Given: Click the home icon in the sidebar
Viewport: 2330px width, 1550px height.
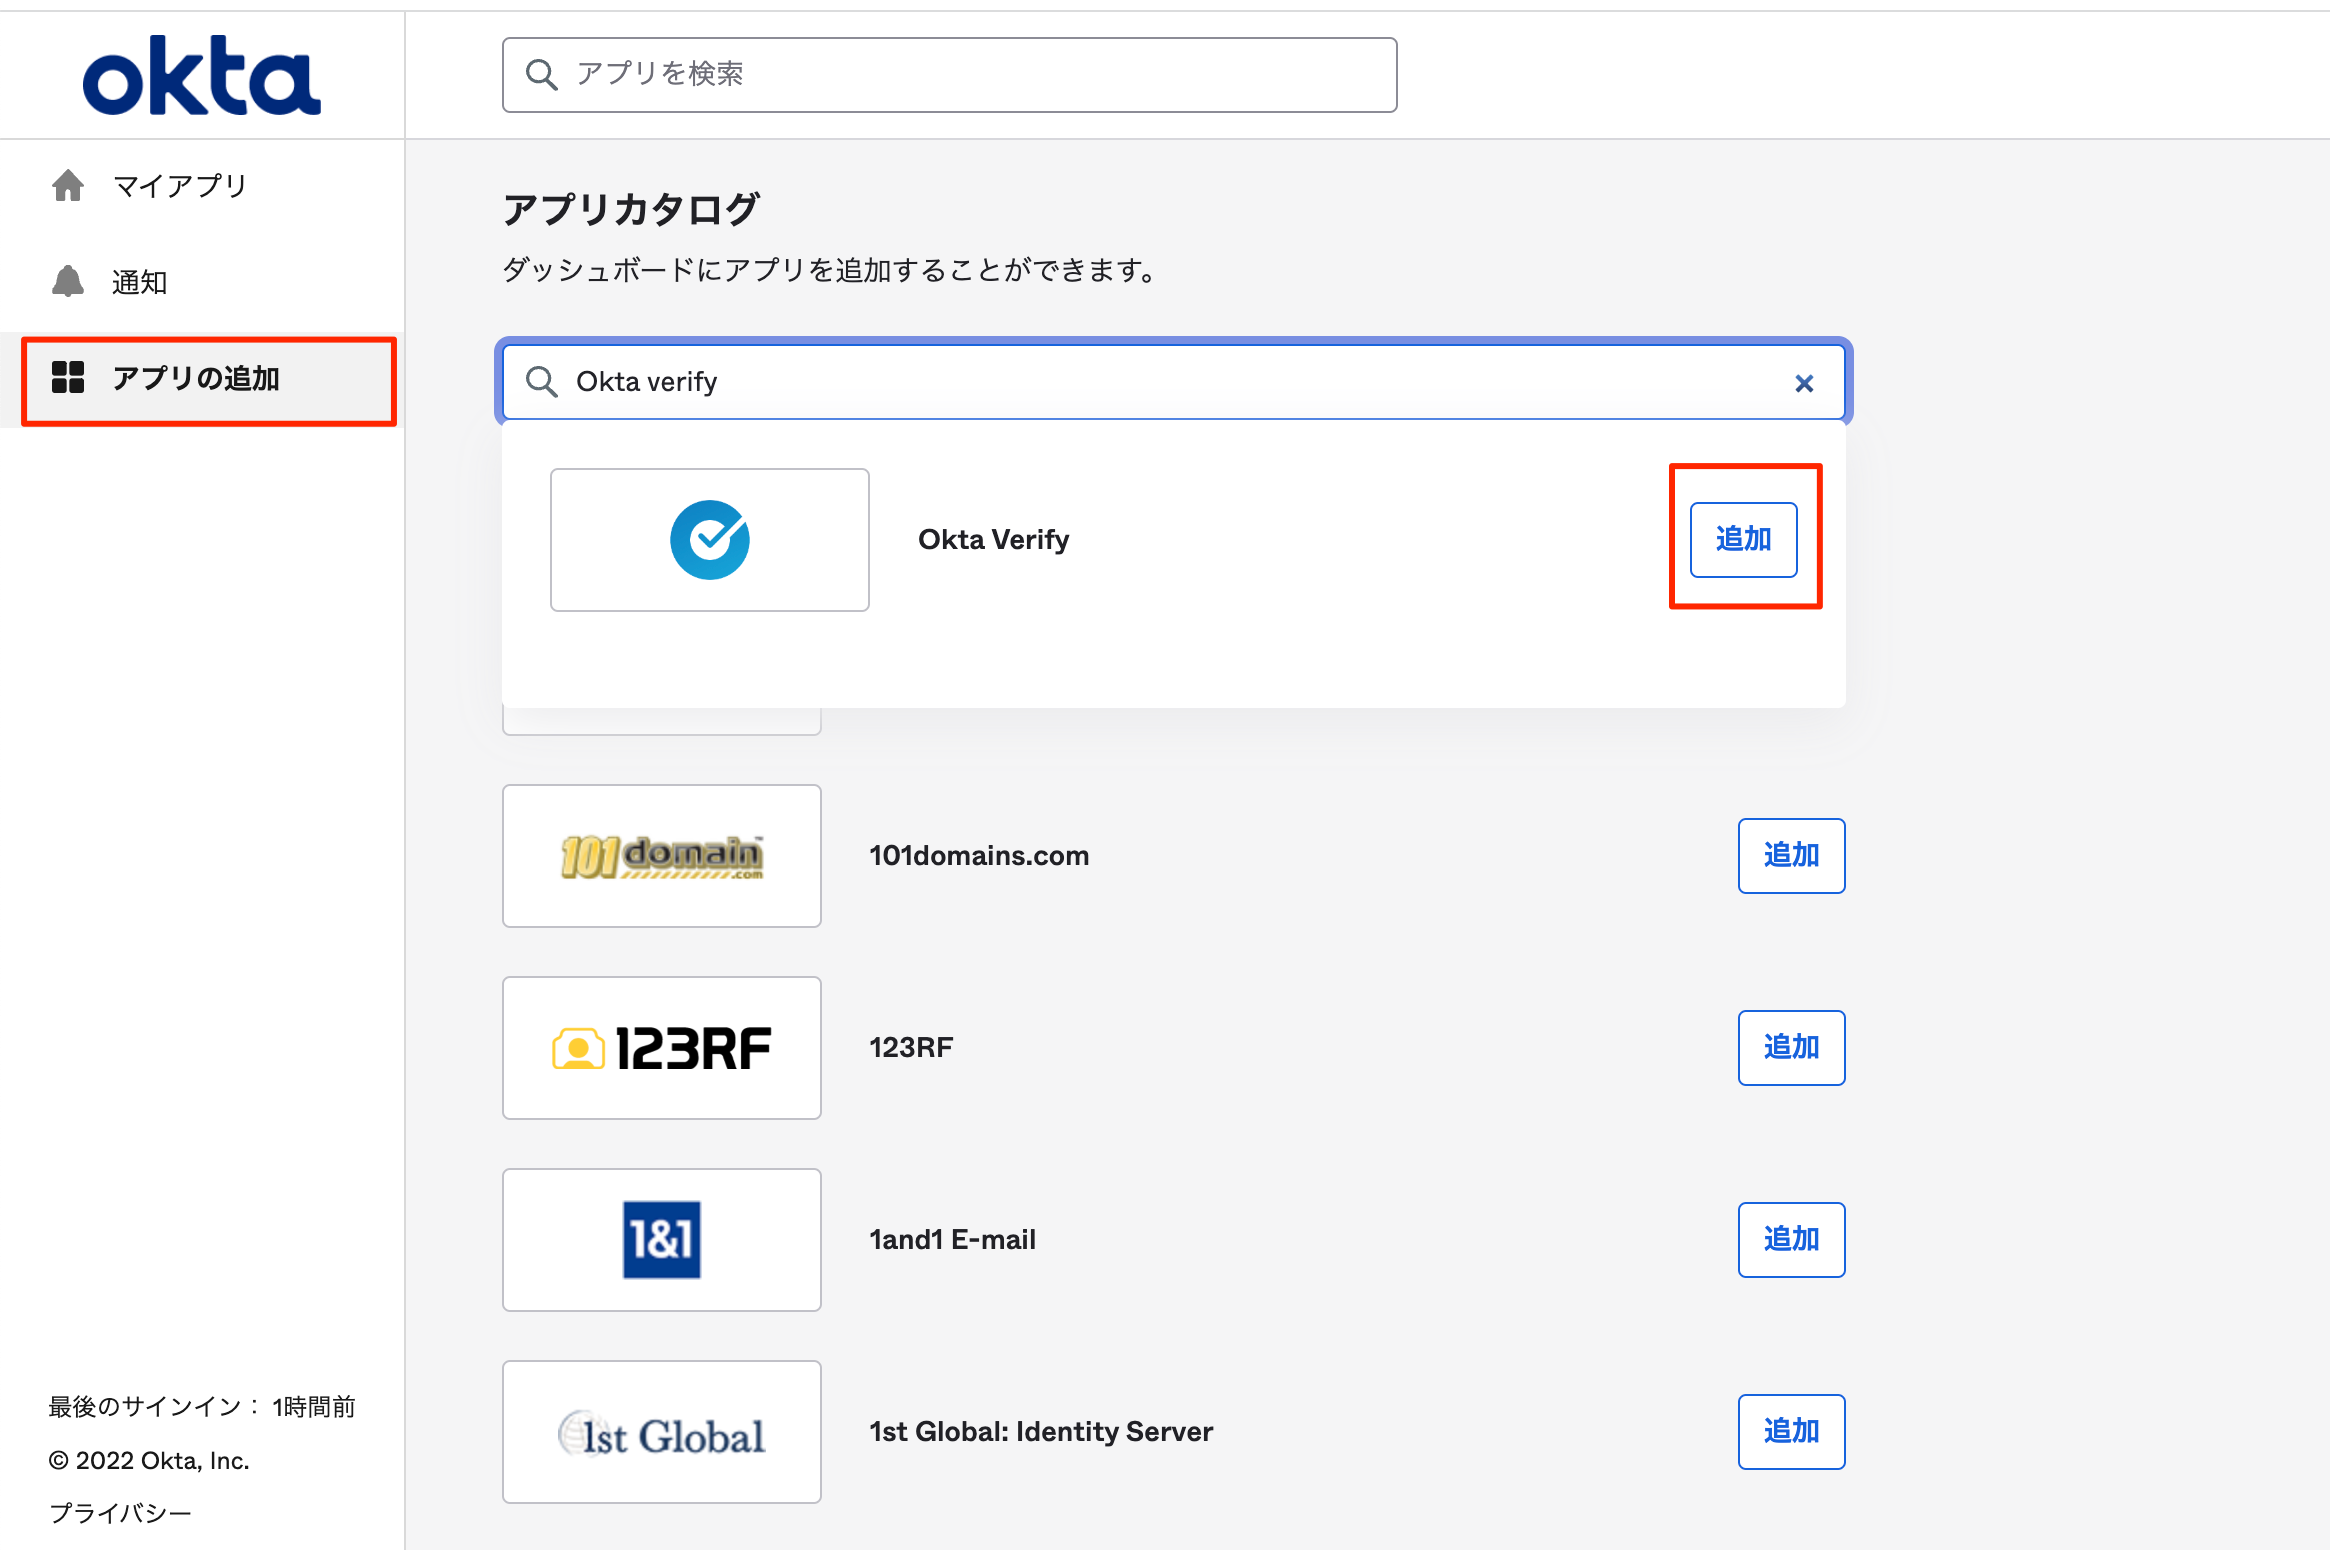Looking at the screenshot, I should click(x=68, y=186).
